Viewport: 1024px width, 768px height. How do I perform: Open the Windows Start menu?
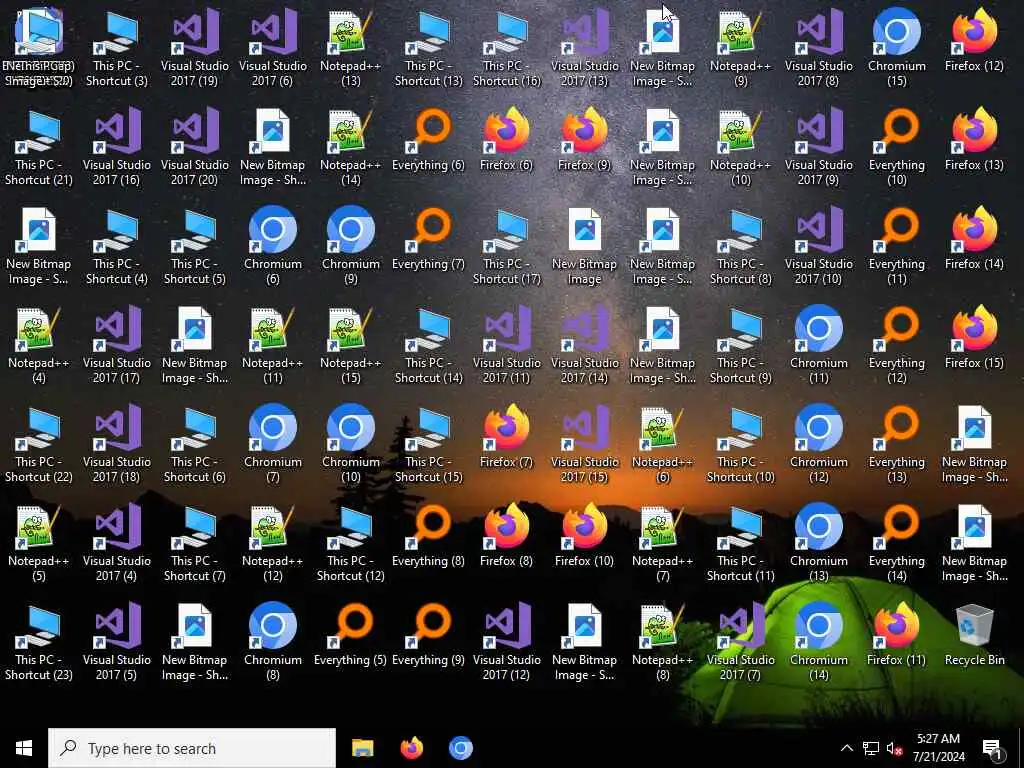pyautogui.click(x=24, y=748)
